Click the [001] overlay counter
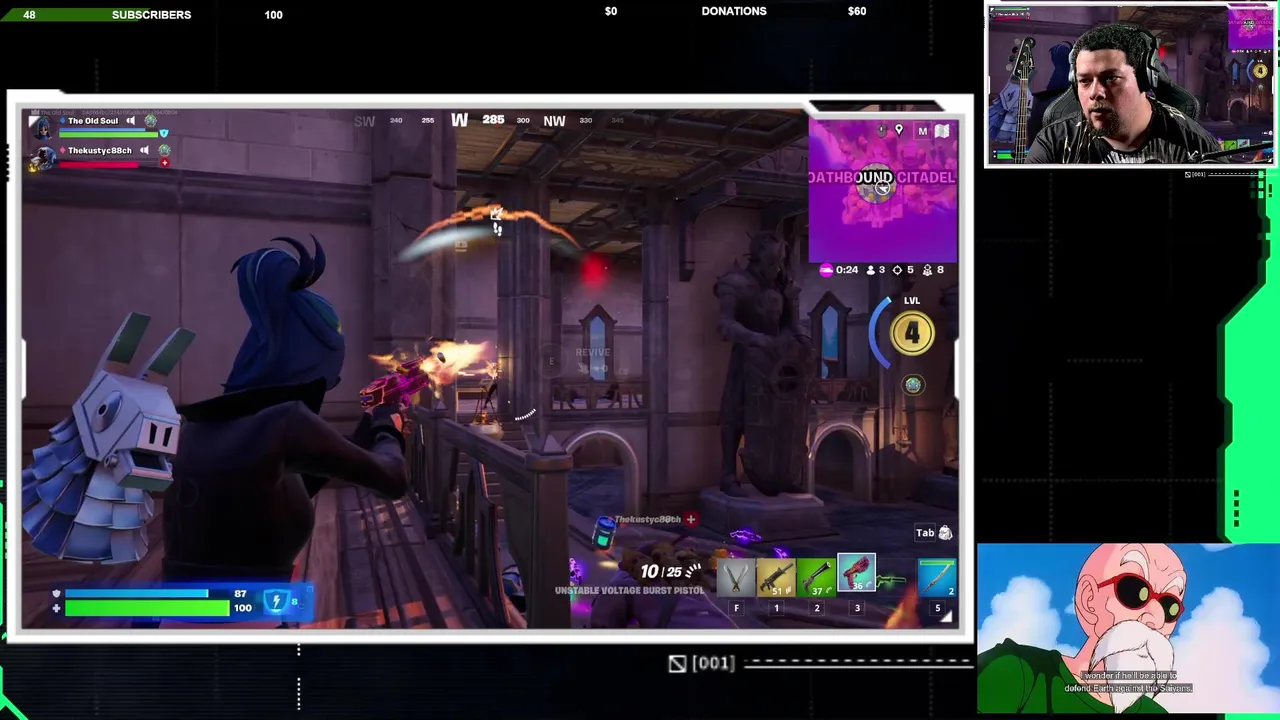The width and height of the screenshot is (1280, 720). [713, 663]
